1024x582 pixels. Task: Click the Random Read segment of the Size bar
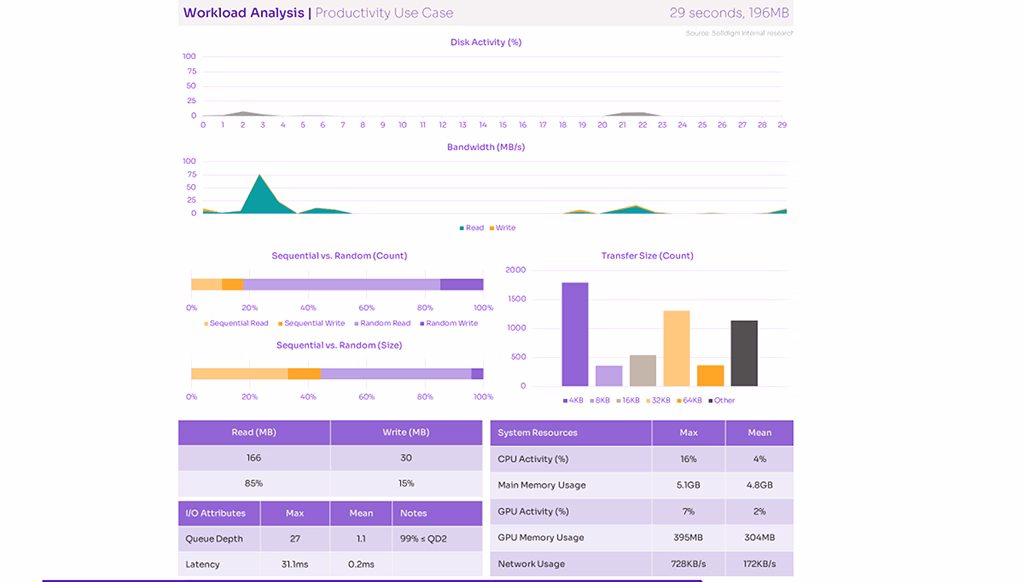pos(396,374)
